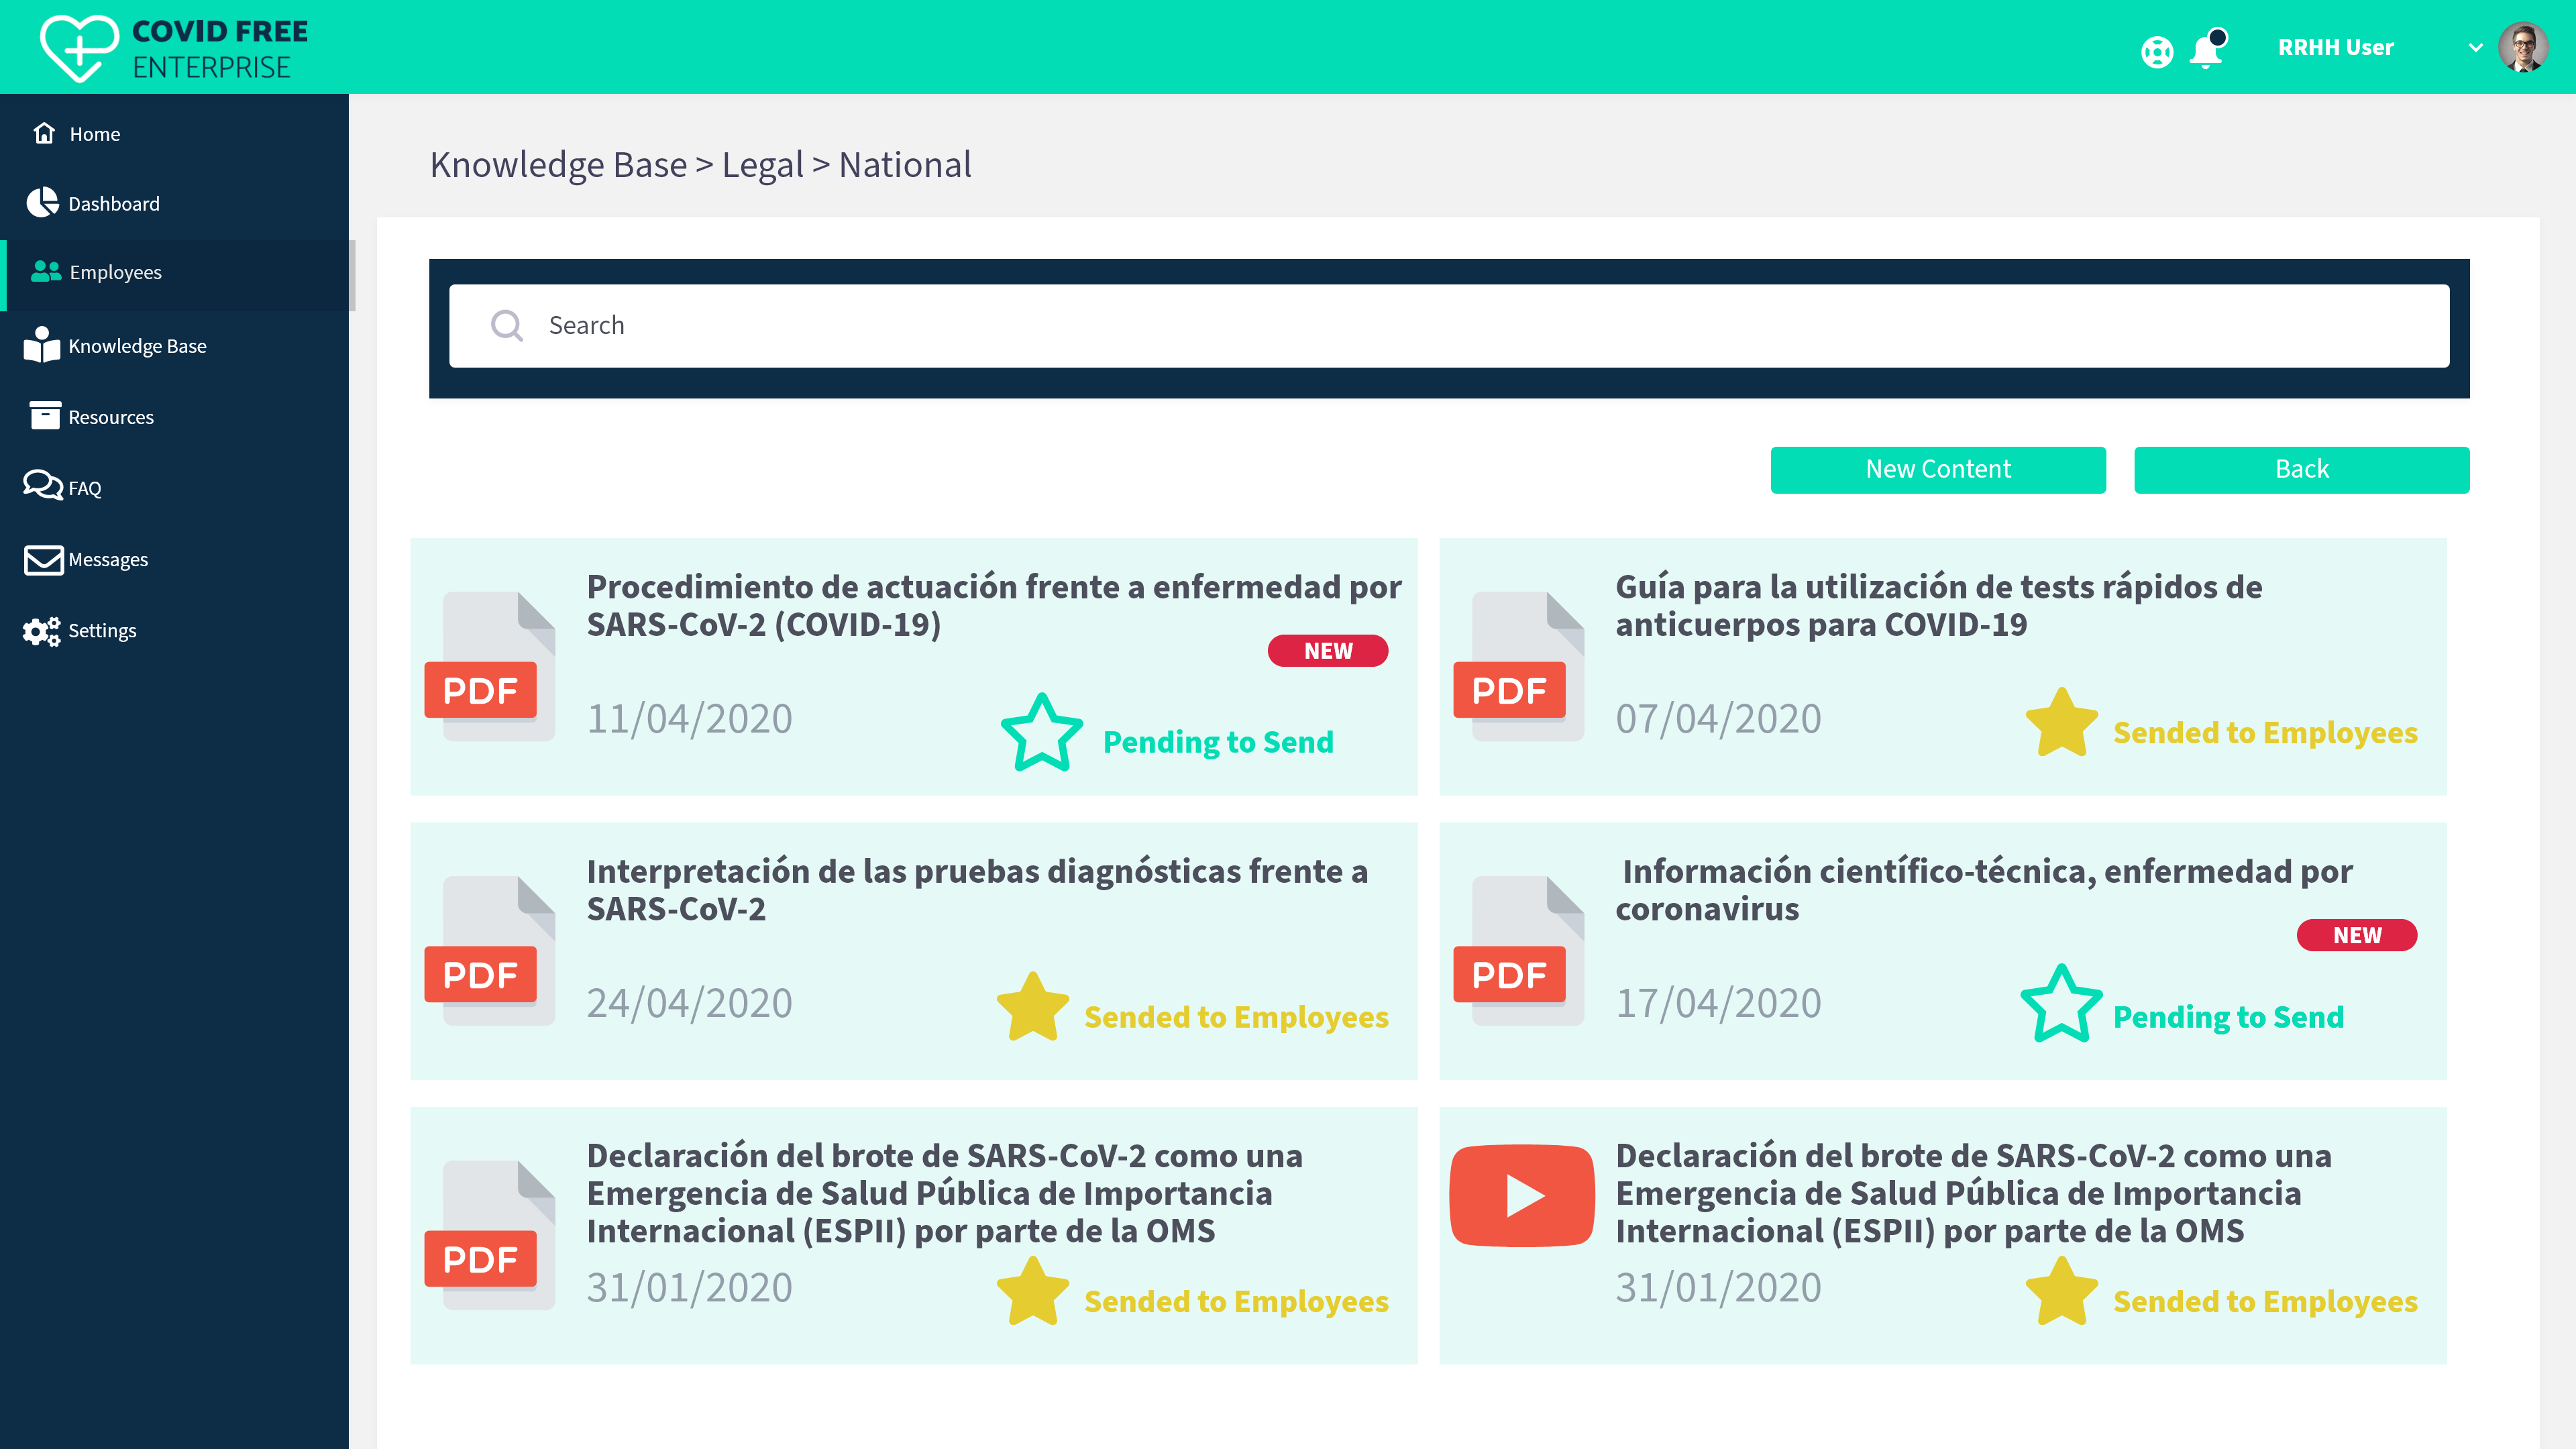Open the Settings sidebar entry
This screenshot has width=2576, height=1449.
[101, 631]
